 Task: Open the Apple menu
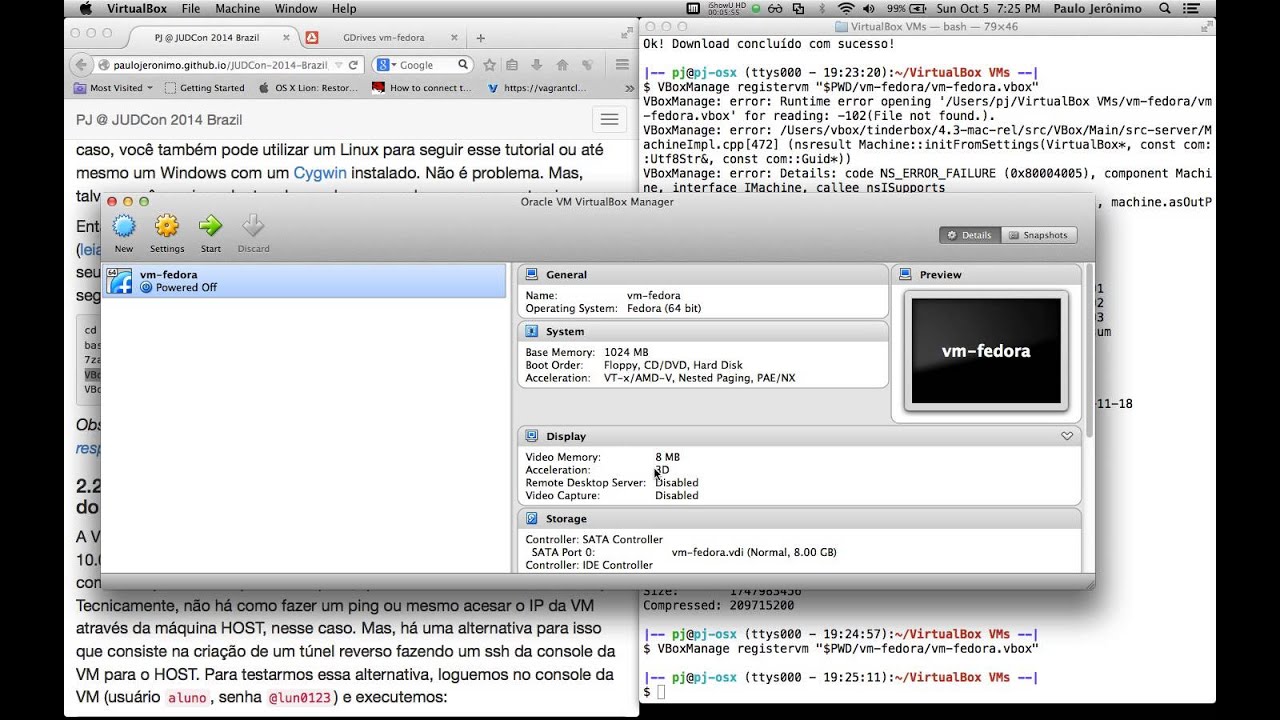[x=85, y=9]
